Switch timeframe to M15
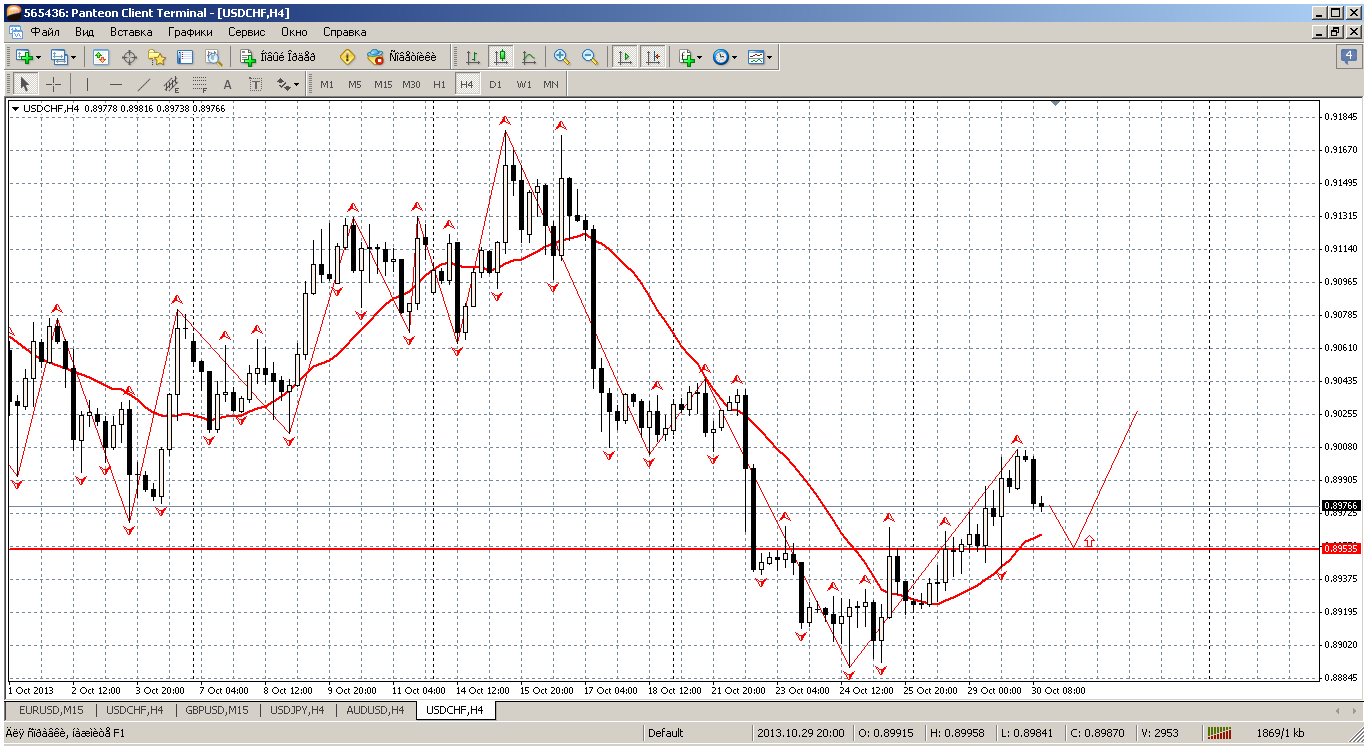 coord(383,84)
